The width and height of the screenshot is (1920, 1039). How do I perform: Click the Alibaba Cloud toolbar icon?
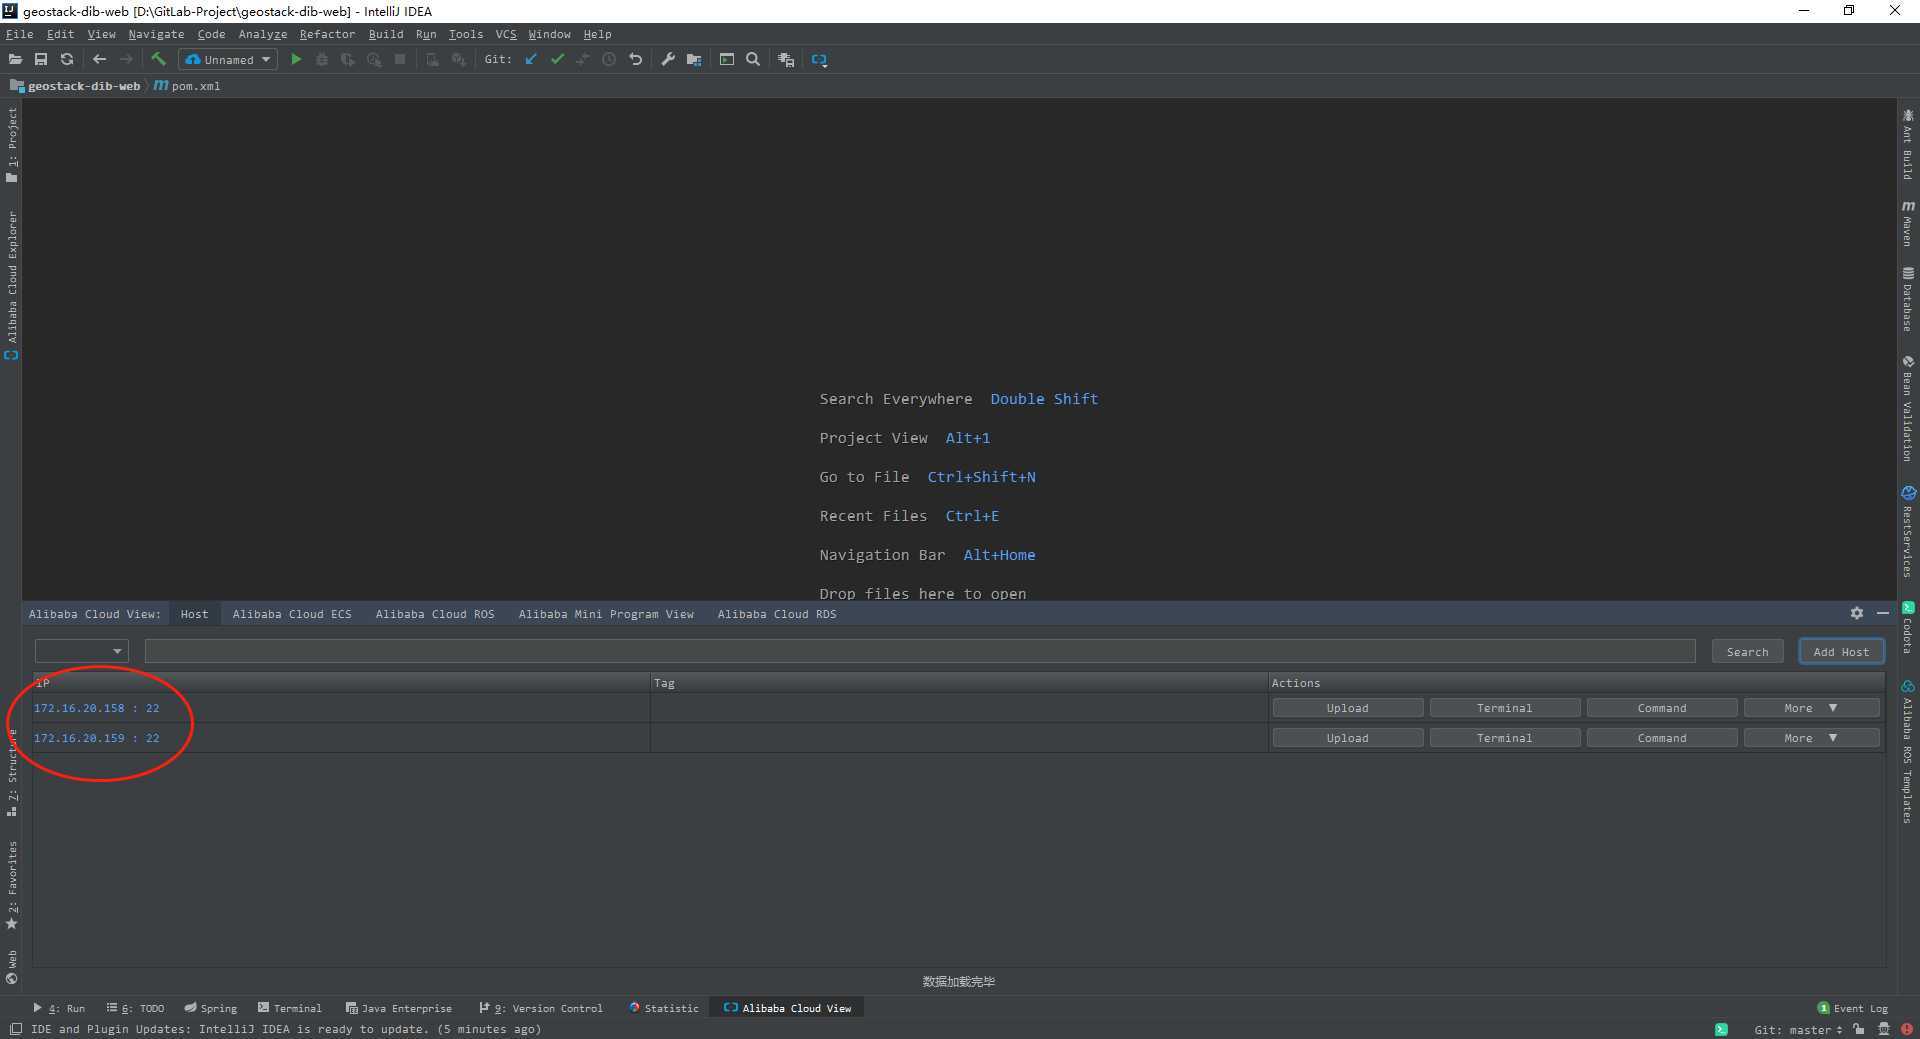819,60
